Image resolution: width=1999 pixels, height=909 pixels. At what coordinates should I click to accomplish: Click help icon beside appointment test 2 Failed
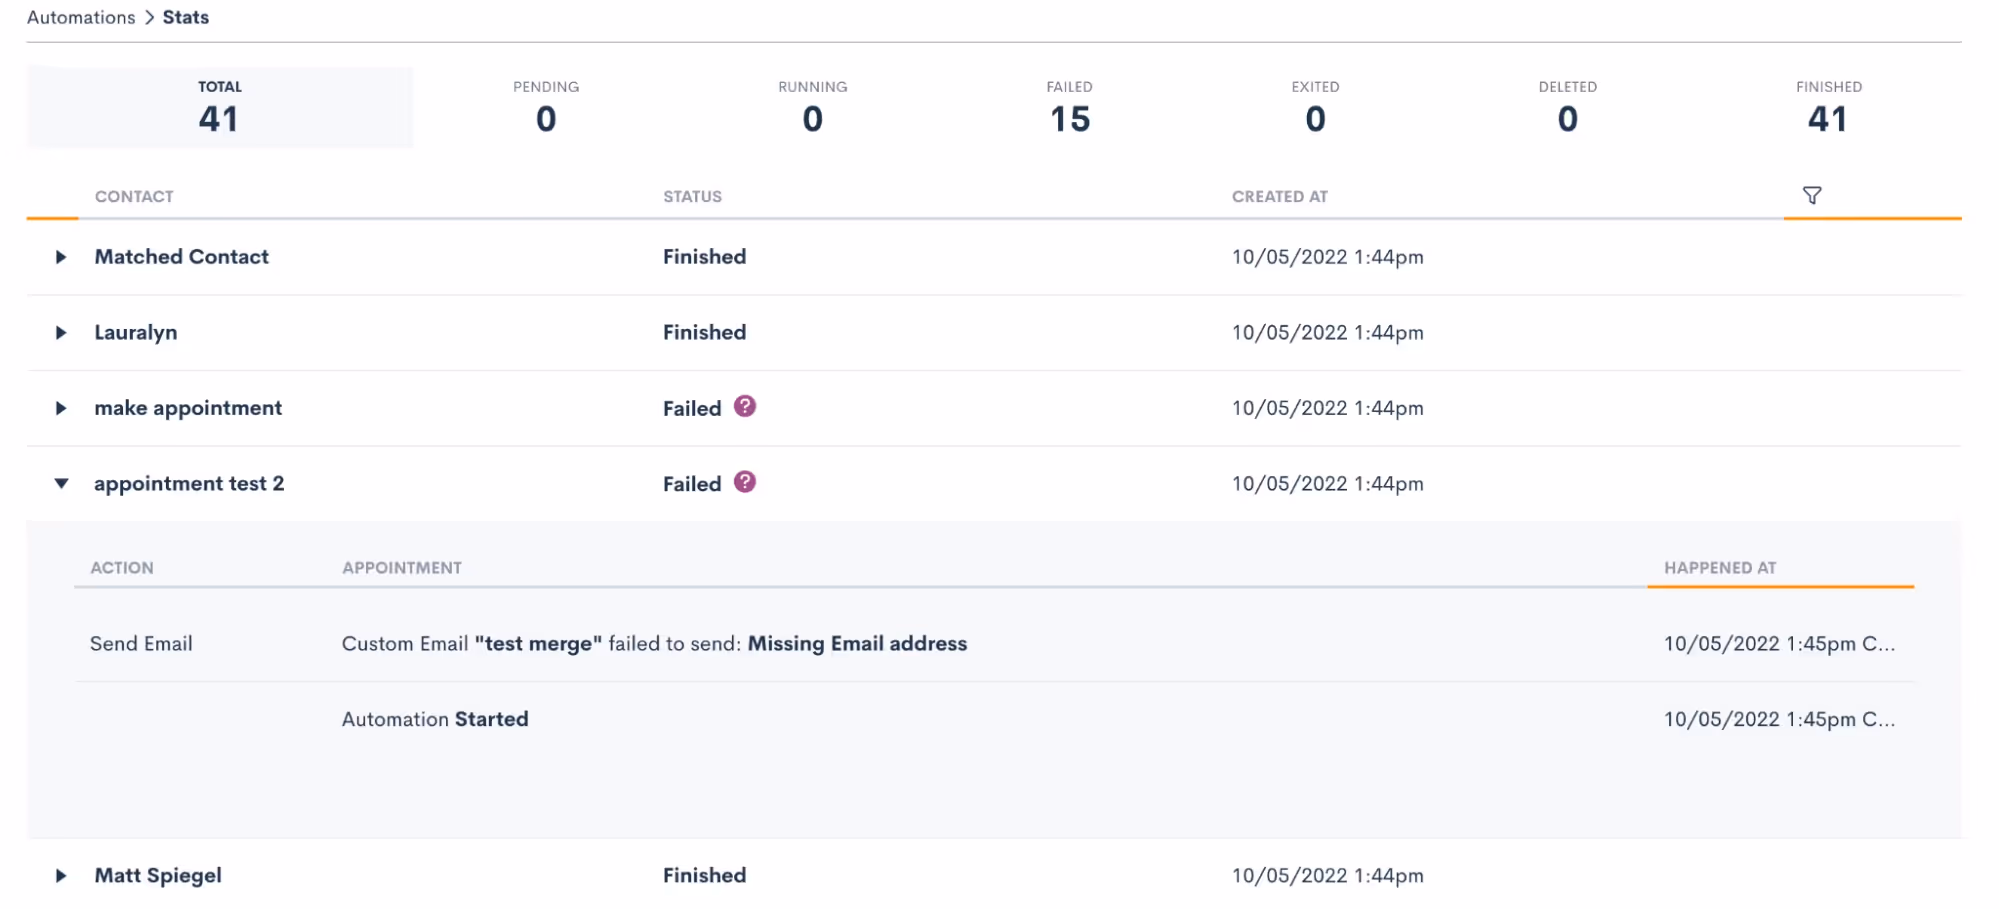pyautogui.click(x=744, y=482)
